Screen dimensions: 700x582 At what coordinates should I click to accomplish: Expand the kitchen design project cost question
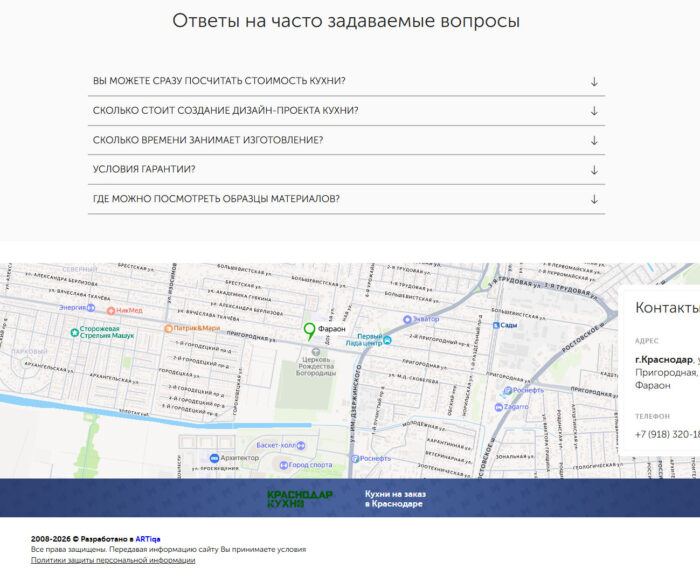[x=594, y=111]
